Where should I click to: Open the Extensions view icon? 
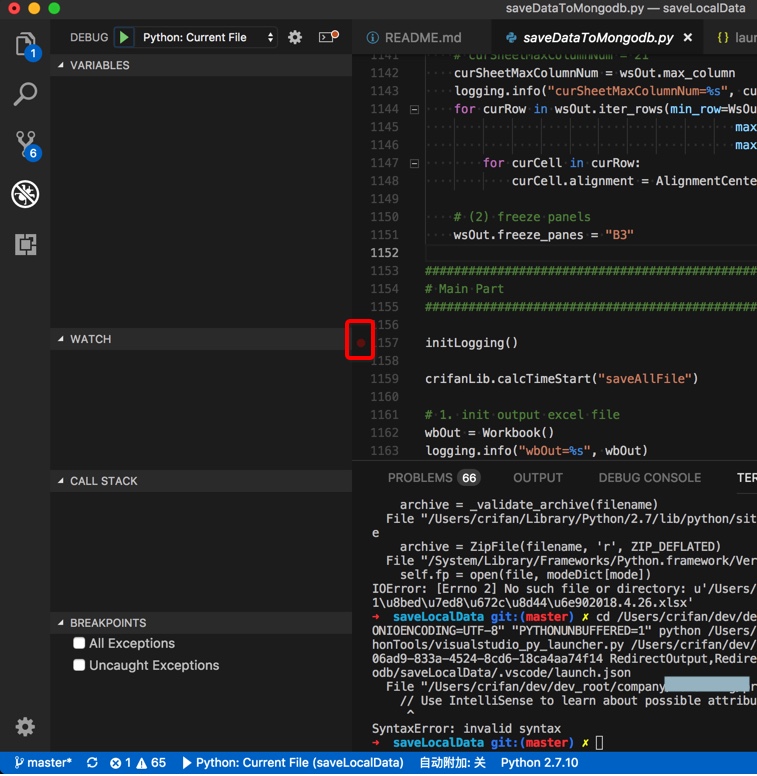pyautogui.click(x=25, y=244)
